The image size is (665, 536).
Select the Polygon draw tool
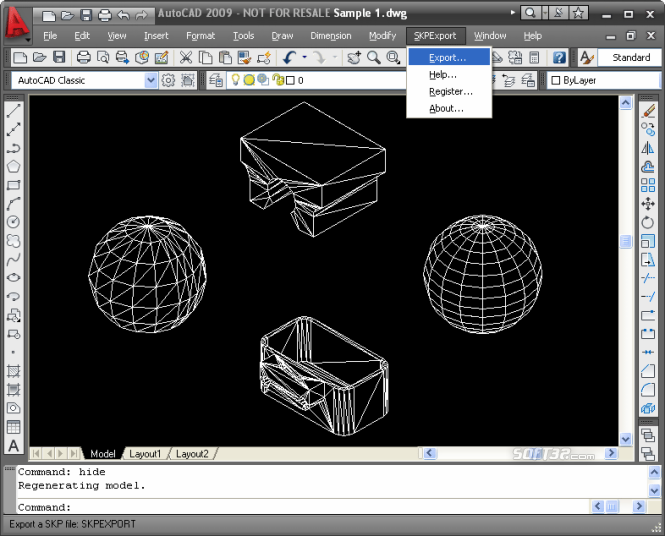[14, 167]
